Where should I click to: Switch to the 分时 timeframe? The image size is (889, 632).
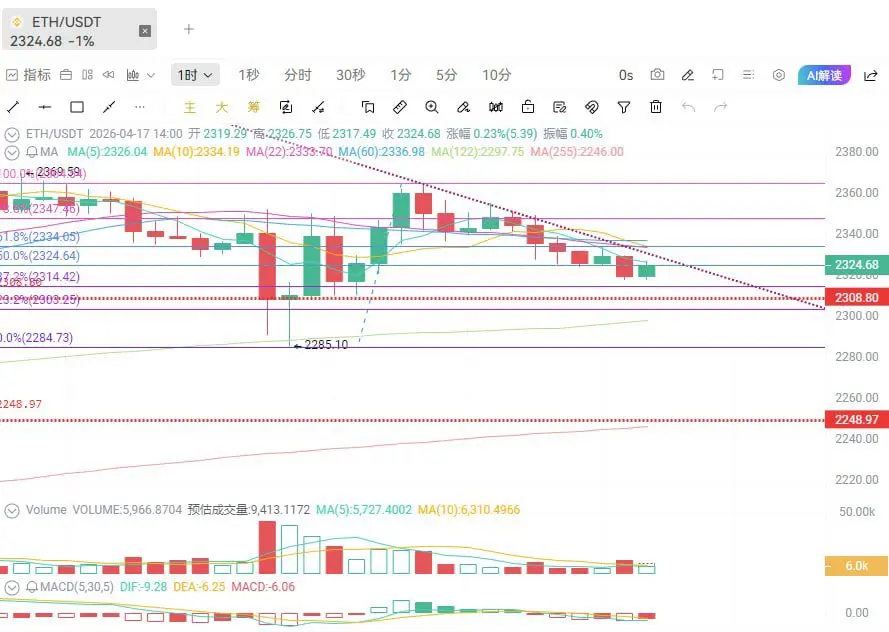pos(298,75)
